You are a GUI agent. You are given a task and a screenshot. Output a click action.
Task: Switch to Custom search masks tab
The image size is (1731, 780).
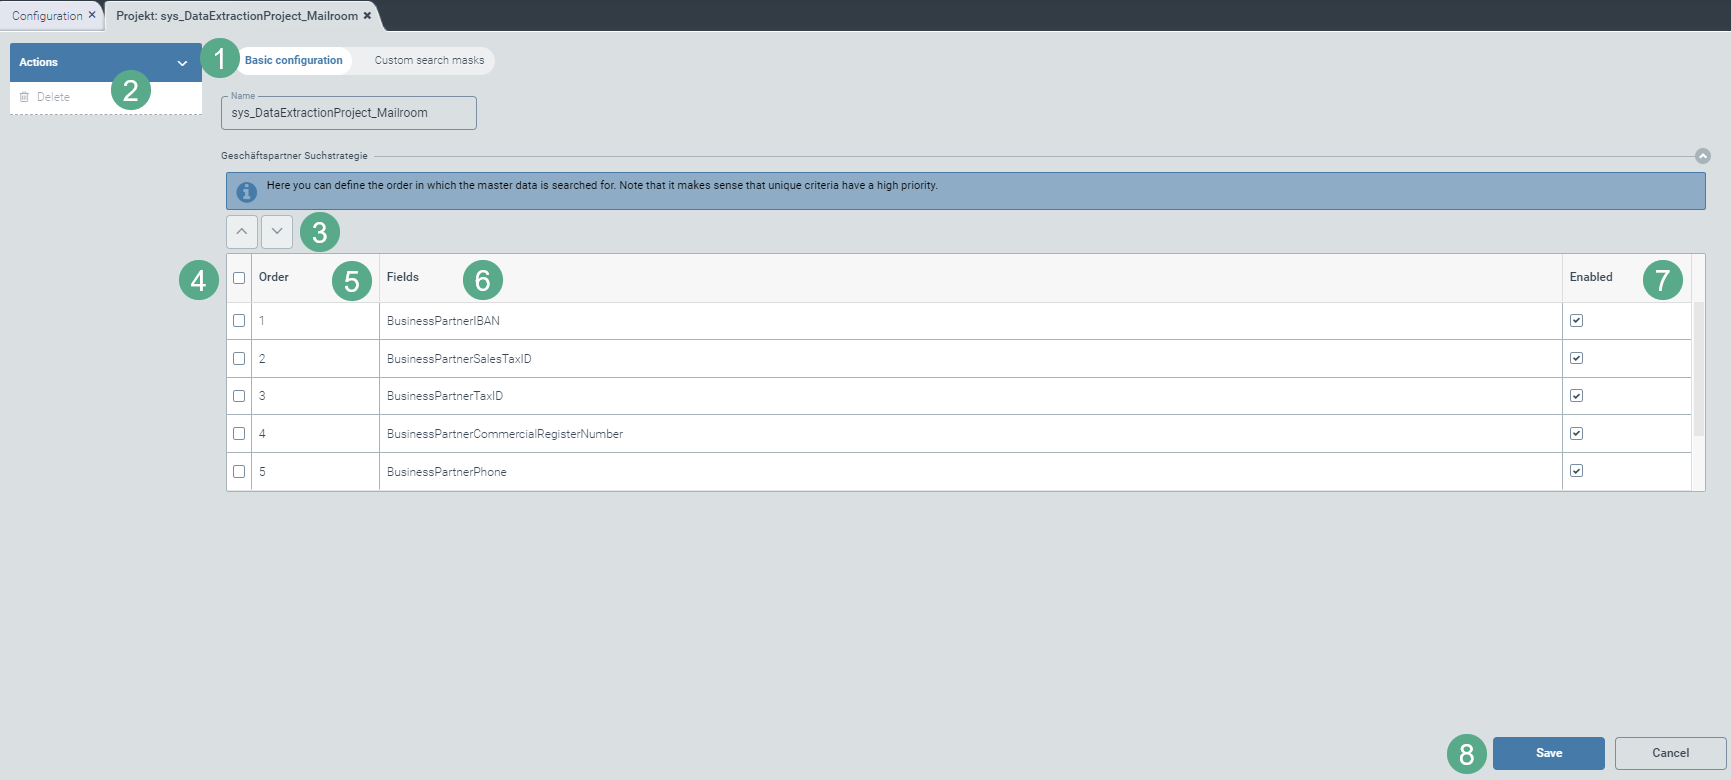pos(429,61)
